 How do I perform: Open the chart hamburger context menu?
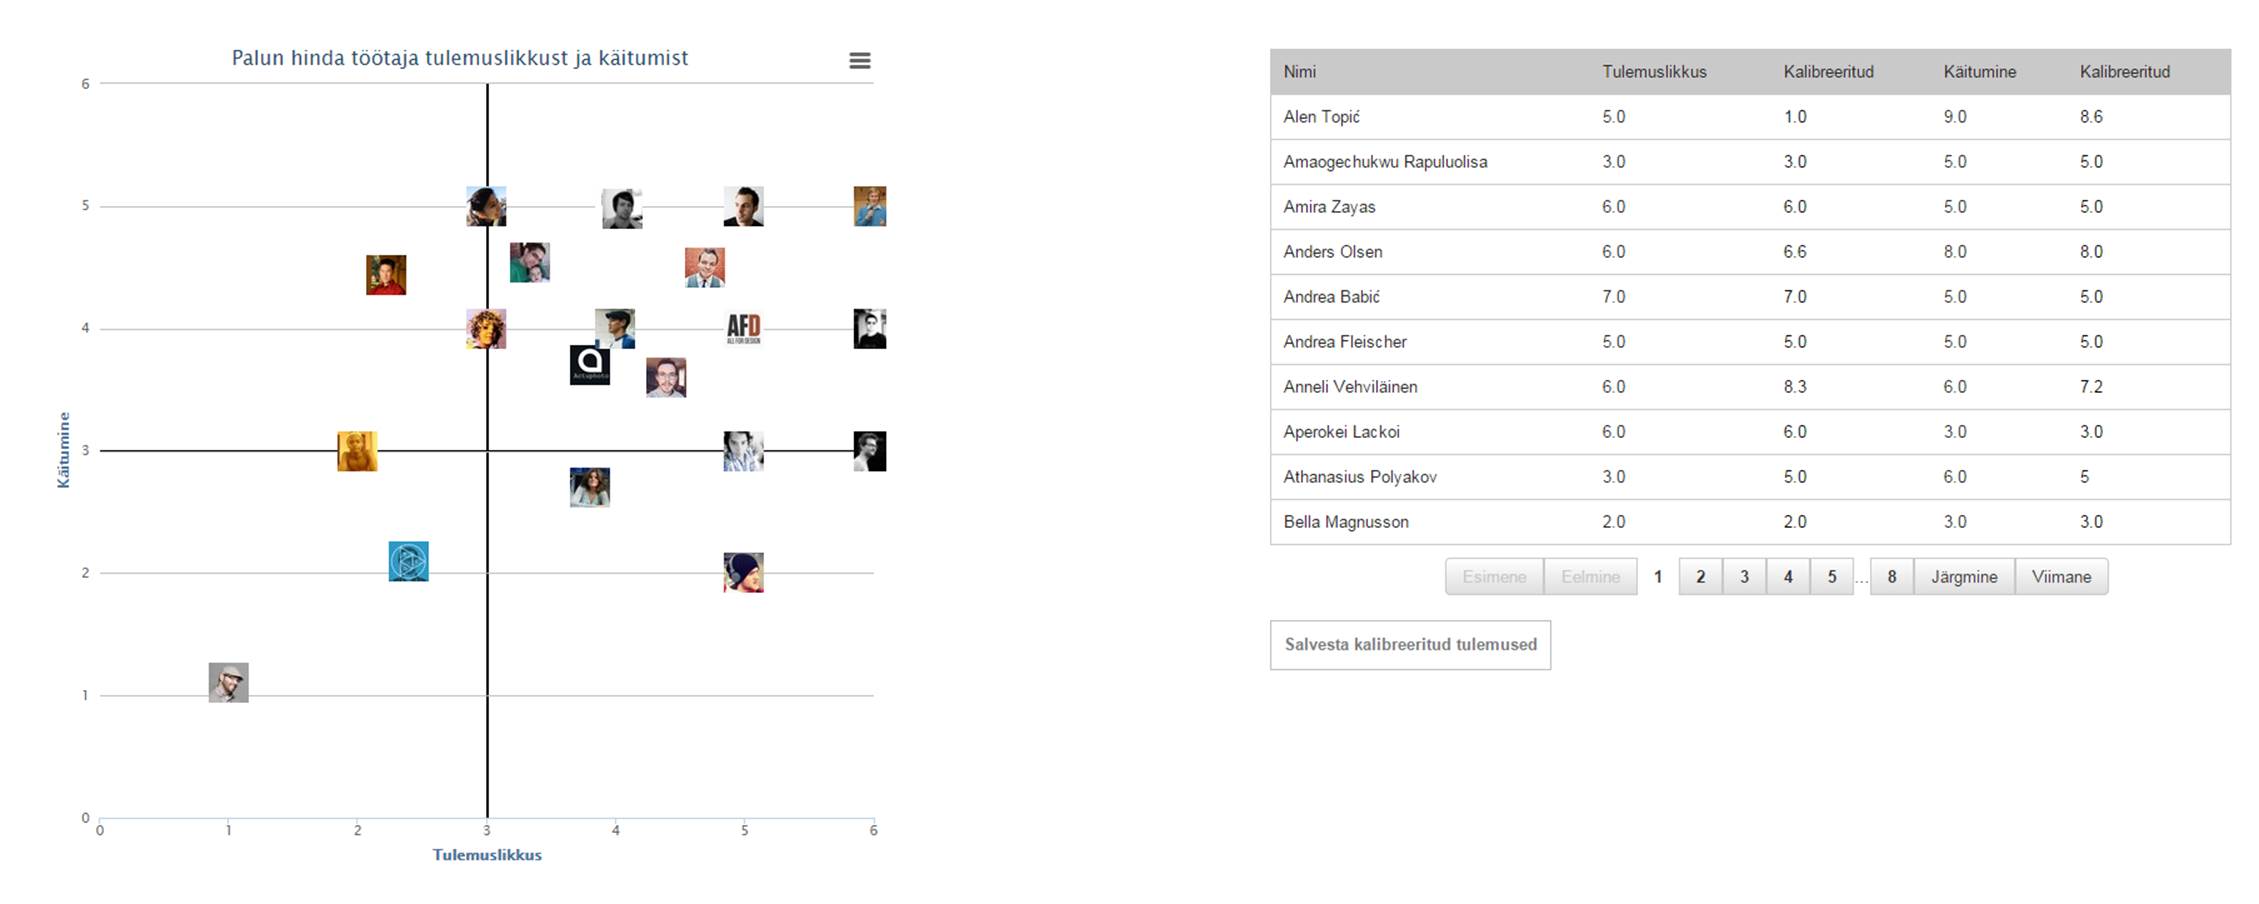click(x=859, y=61)
